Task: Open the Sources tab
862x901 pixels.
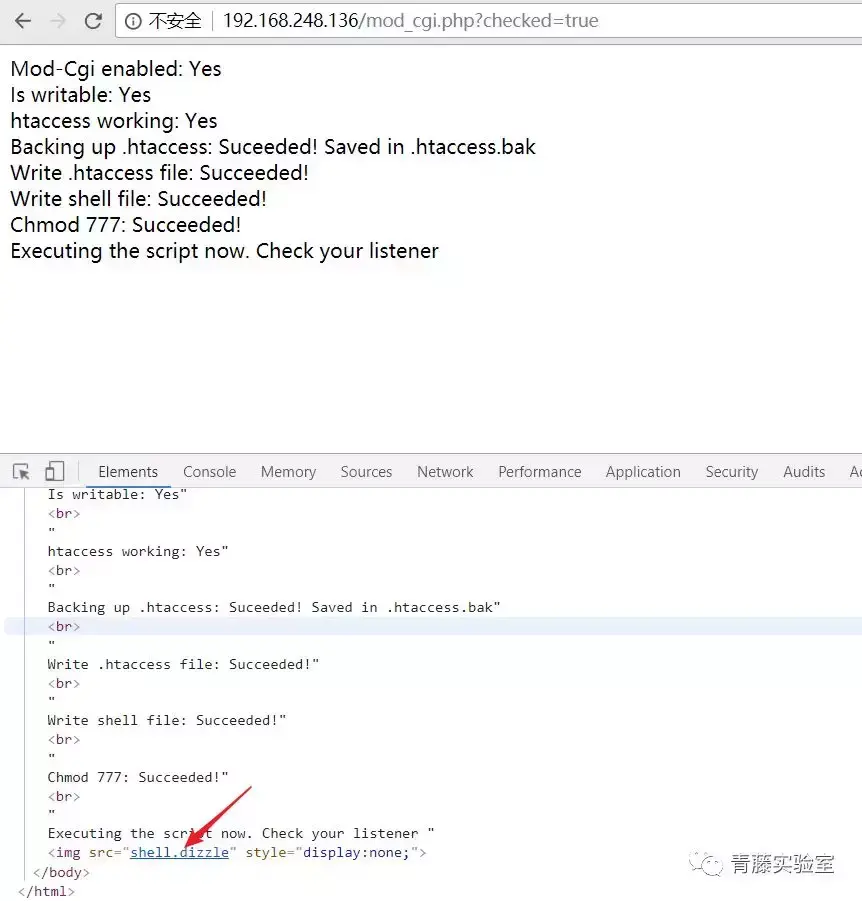Action: click(x=366, y=472)
